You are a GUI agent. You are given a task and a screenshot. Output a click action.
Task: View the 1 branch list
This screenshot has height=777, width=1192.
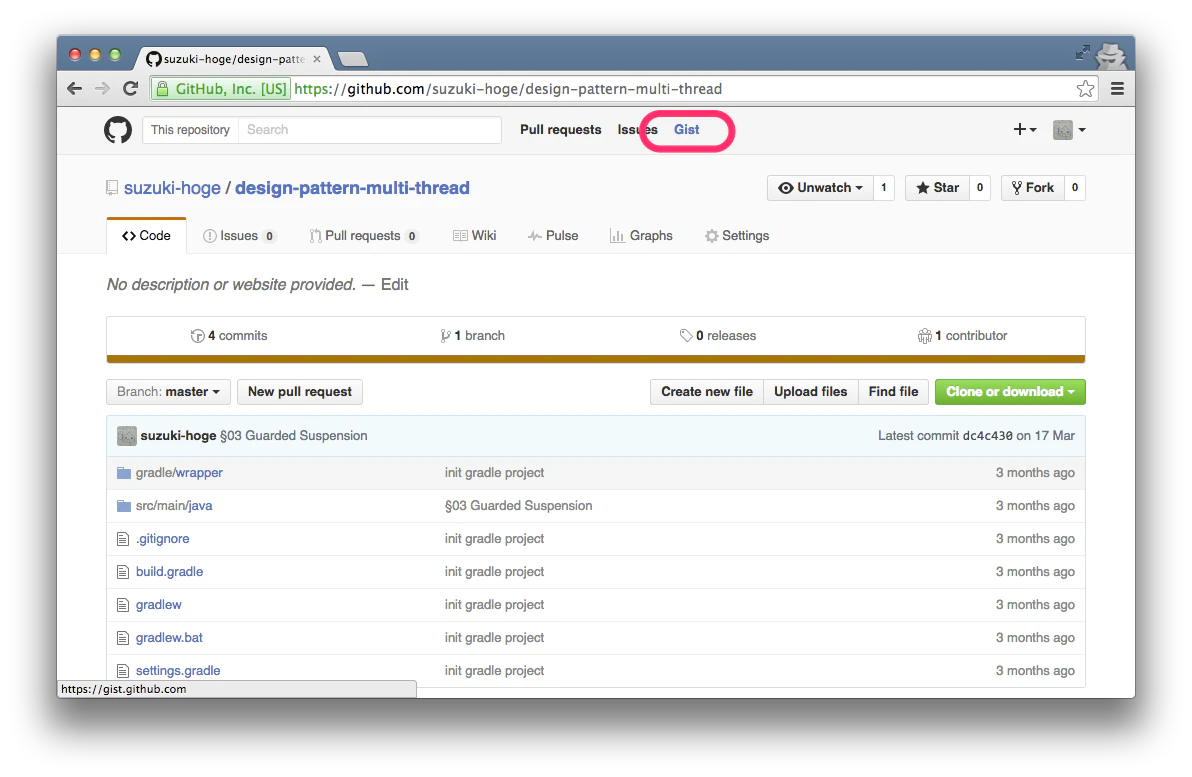pyautogui.click(x=472, y=335)
